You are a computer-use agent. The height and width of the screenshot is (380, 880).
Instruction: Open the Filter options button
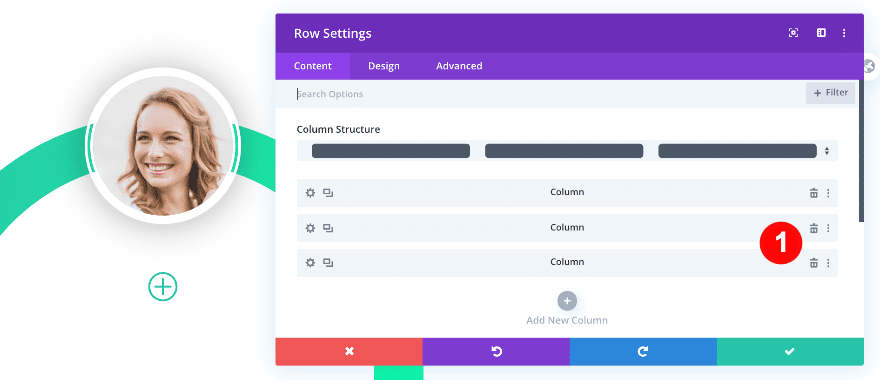click(x=831, y=93)
